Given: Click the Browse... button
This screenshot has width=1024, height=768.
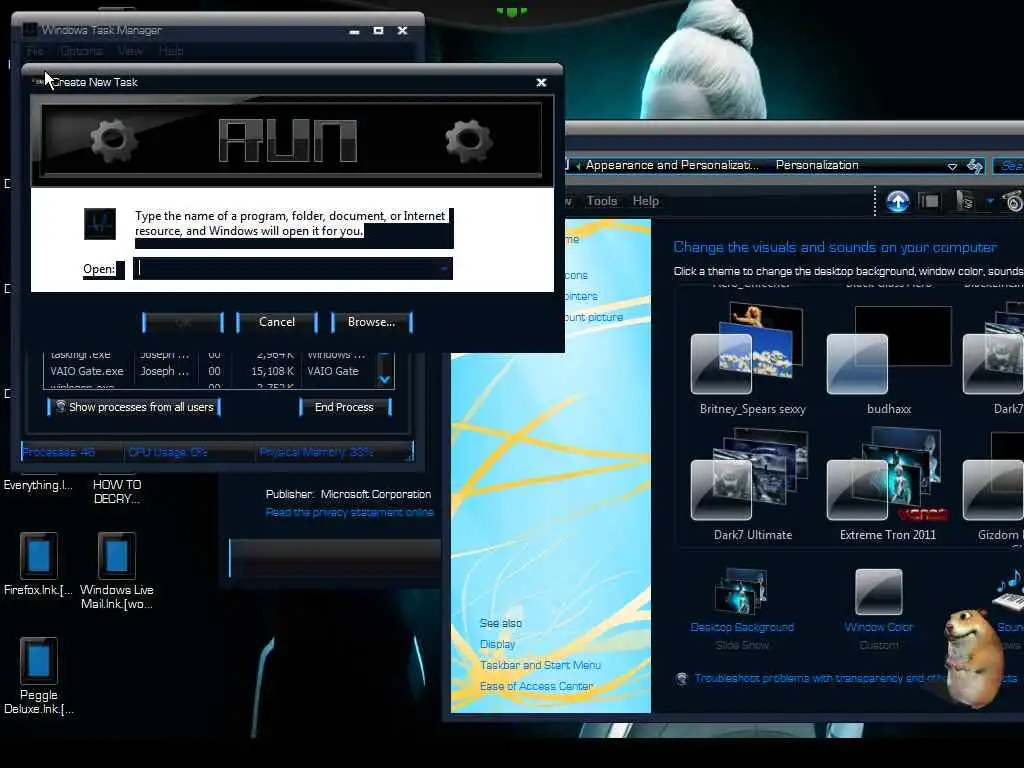Looking at the screenshot, I should pyautogui.click(x=371, y=322).
